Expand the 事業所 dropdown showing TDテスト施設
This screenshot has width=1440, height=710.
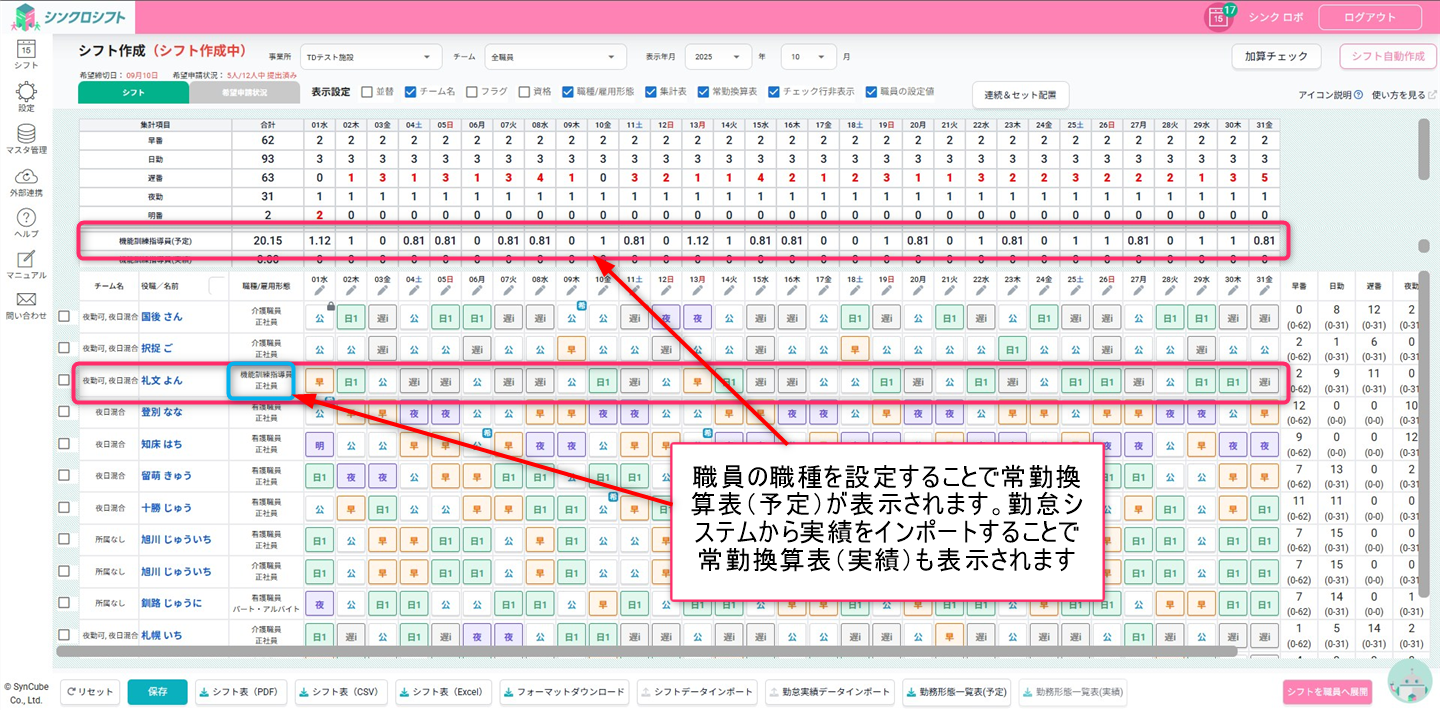point(372,57)
